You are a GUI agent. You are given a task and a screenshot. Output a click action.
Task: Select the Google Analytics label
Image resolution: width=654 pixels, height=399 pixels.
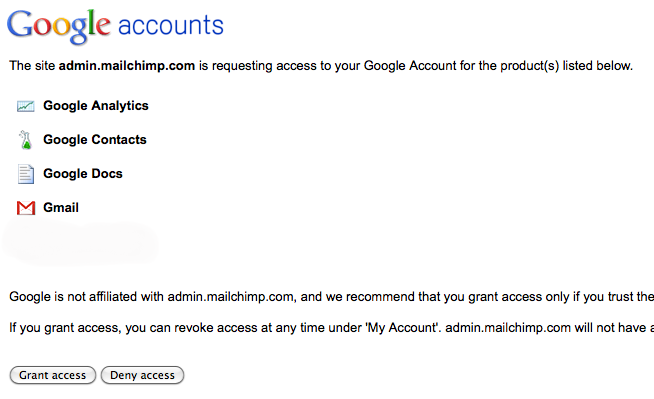pyautogui.click(x=96, y=106)
